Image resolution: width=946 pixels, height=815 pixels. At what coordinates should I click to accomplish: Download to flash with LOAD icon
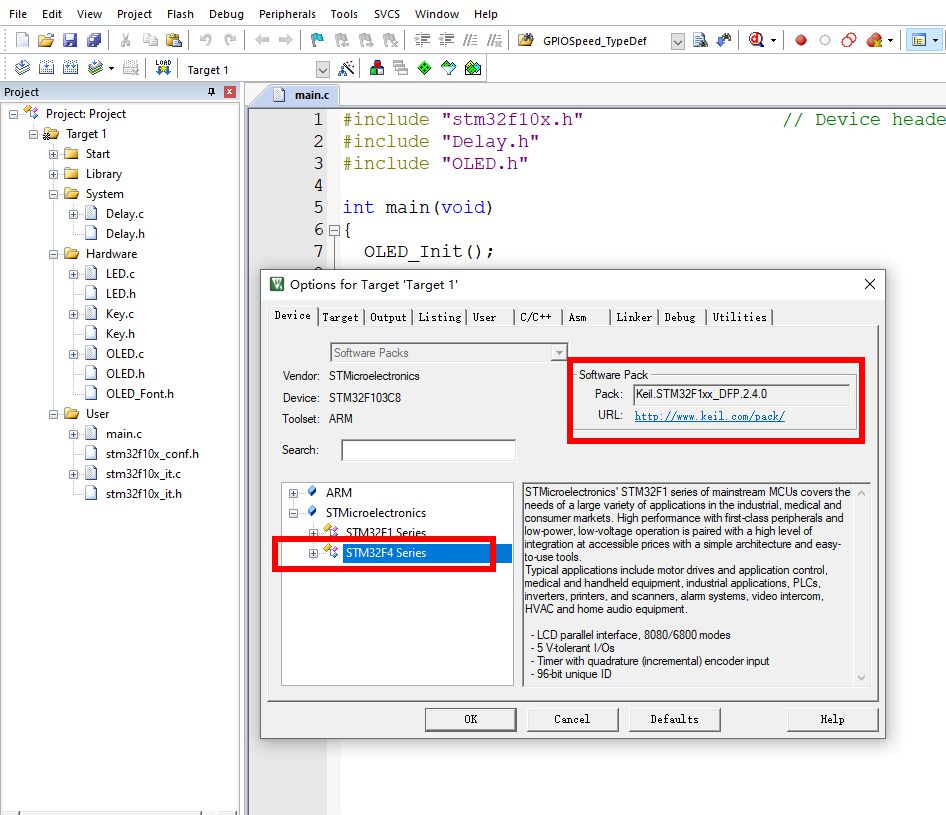tap(163, 68)
